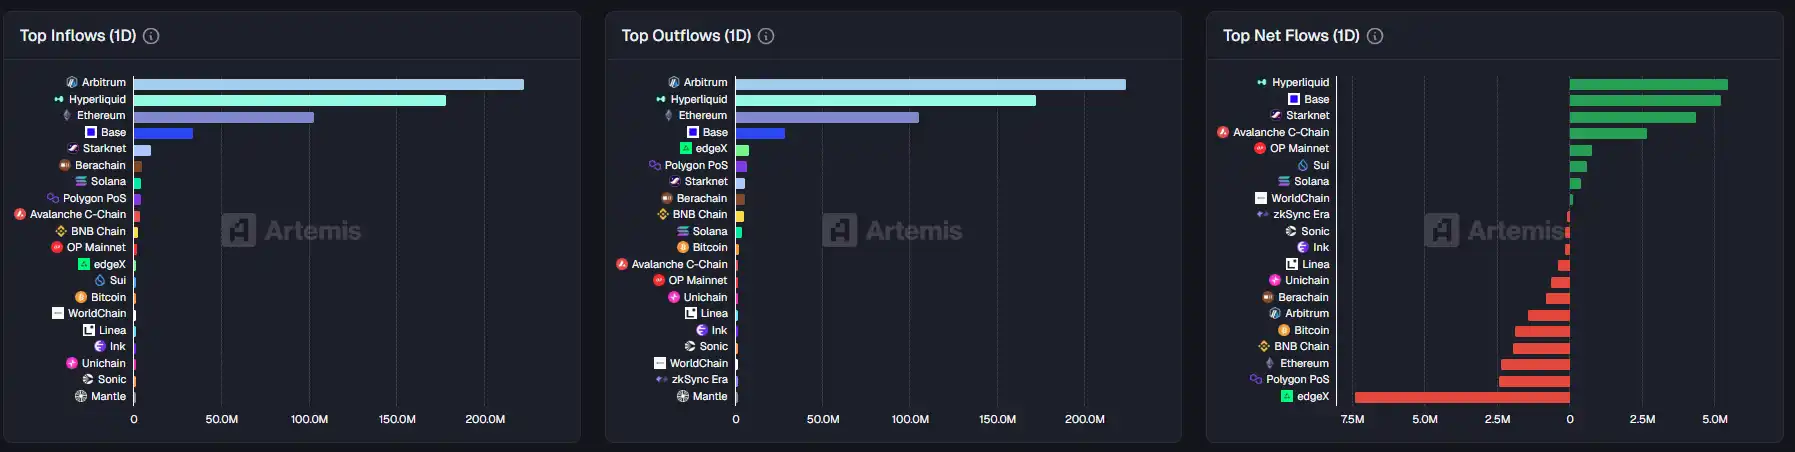The width and height of the screenshot is (1795, 452).
Task: Click the Starknet green bar in Top Net Flows
Action: click(1632, 118)
